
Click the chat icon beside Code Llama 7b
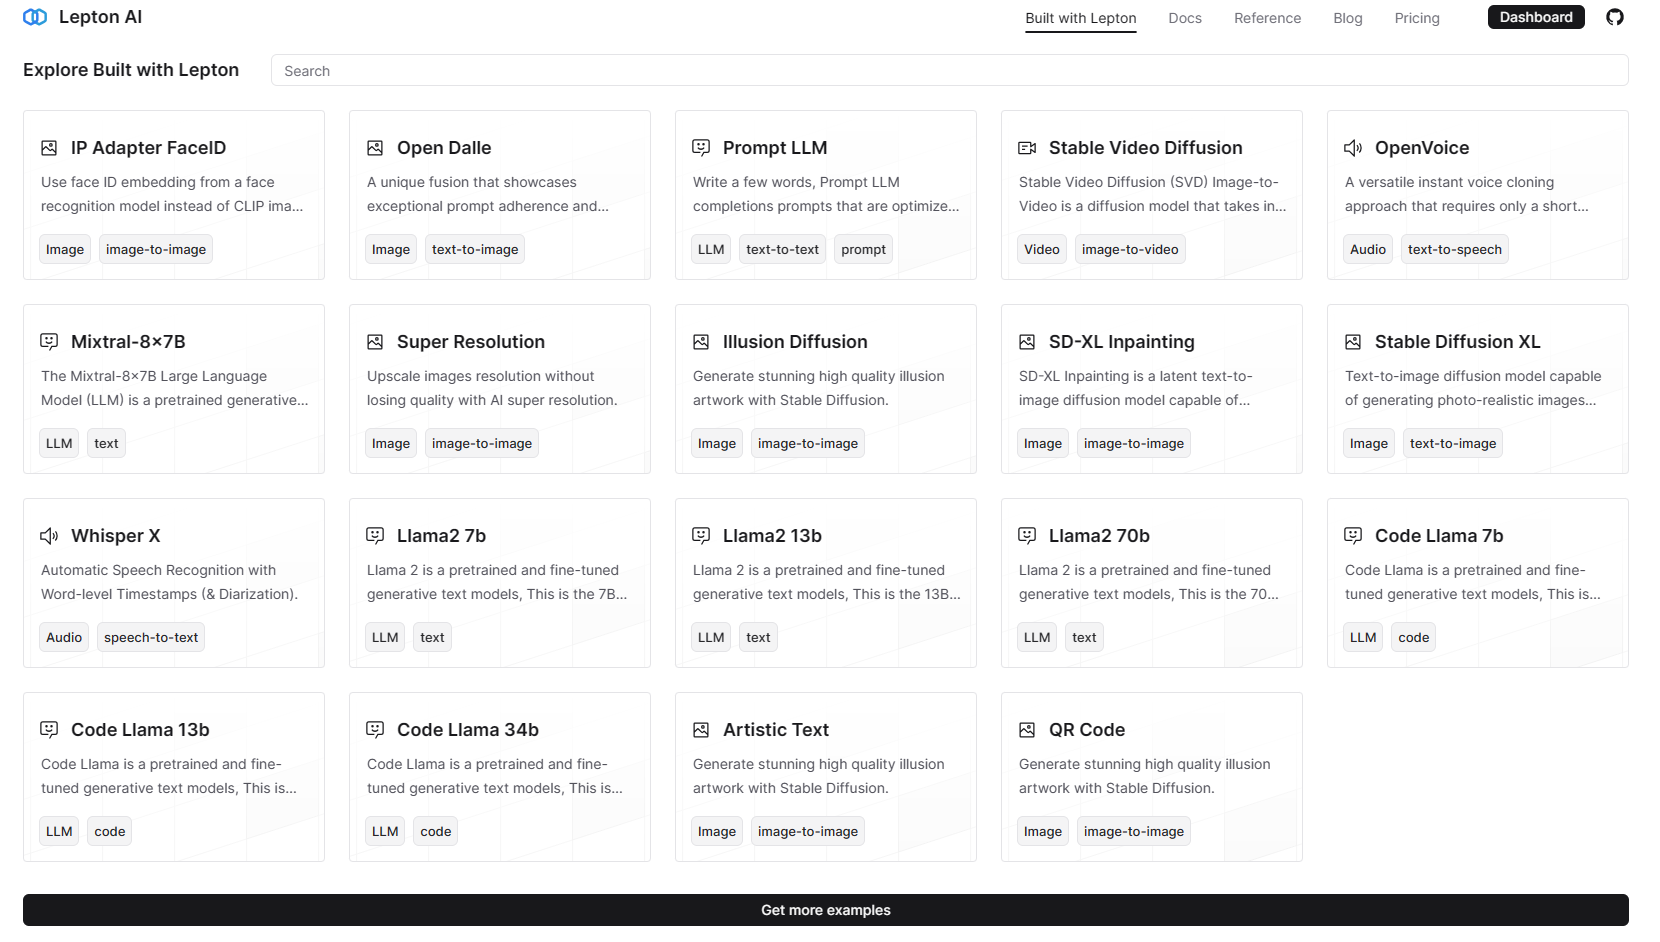point(1353,536)
